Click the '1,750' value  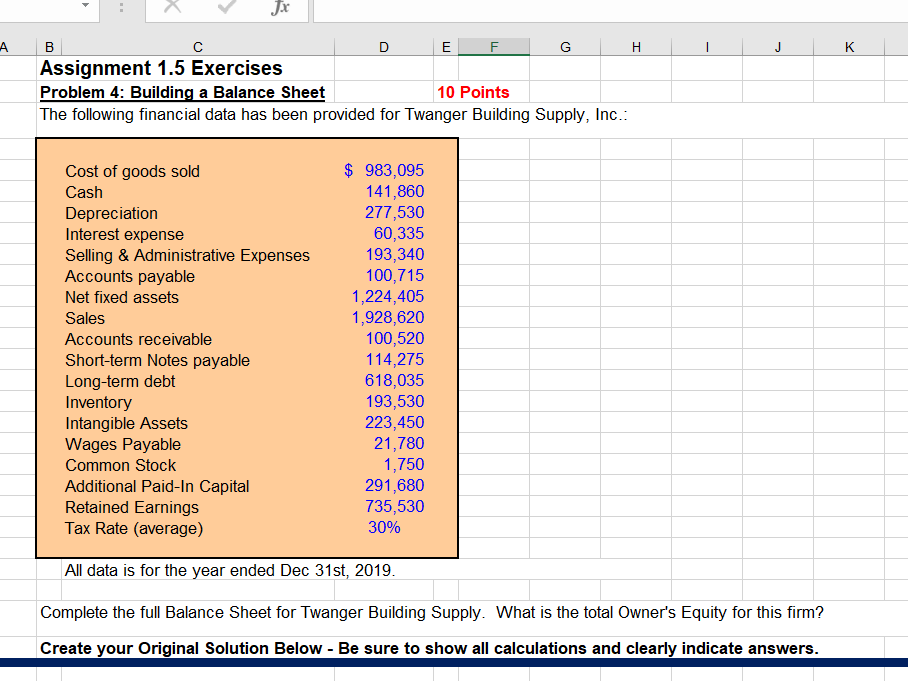(404, 464)
